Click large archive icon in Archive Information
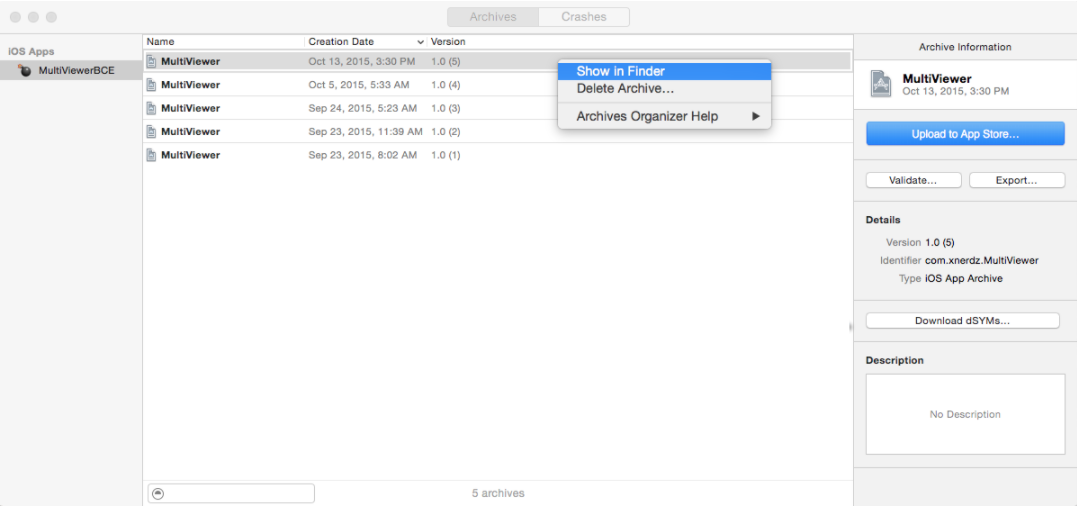The height and width of the screenshot is (506, 1078). [881, 84]
